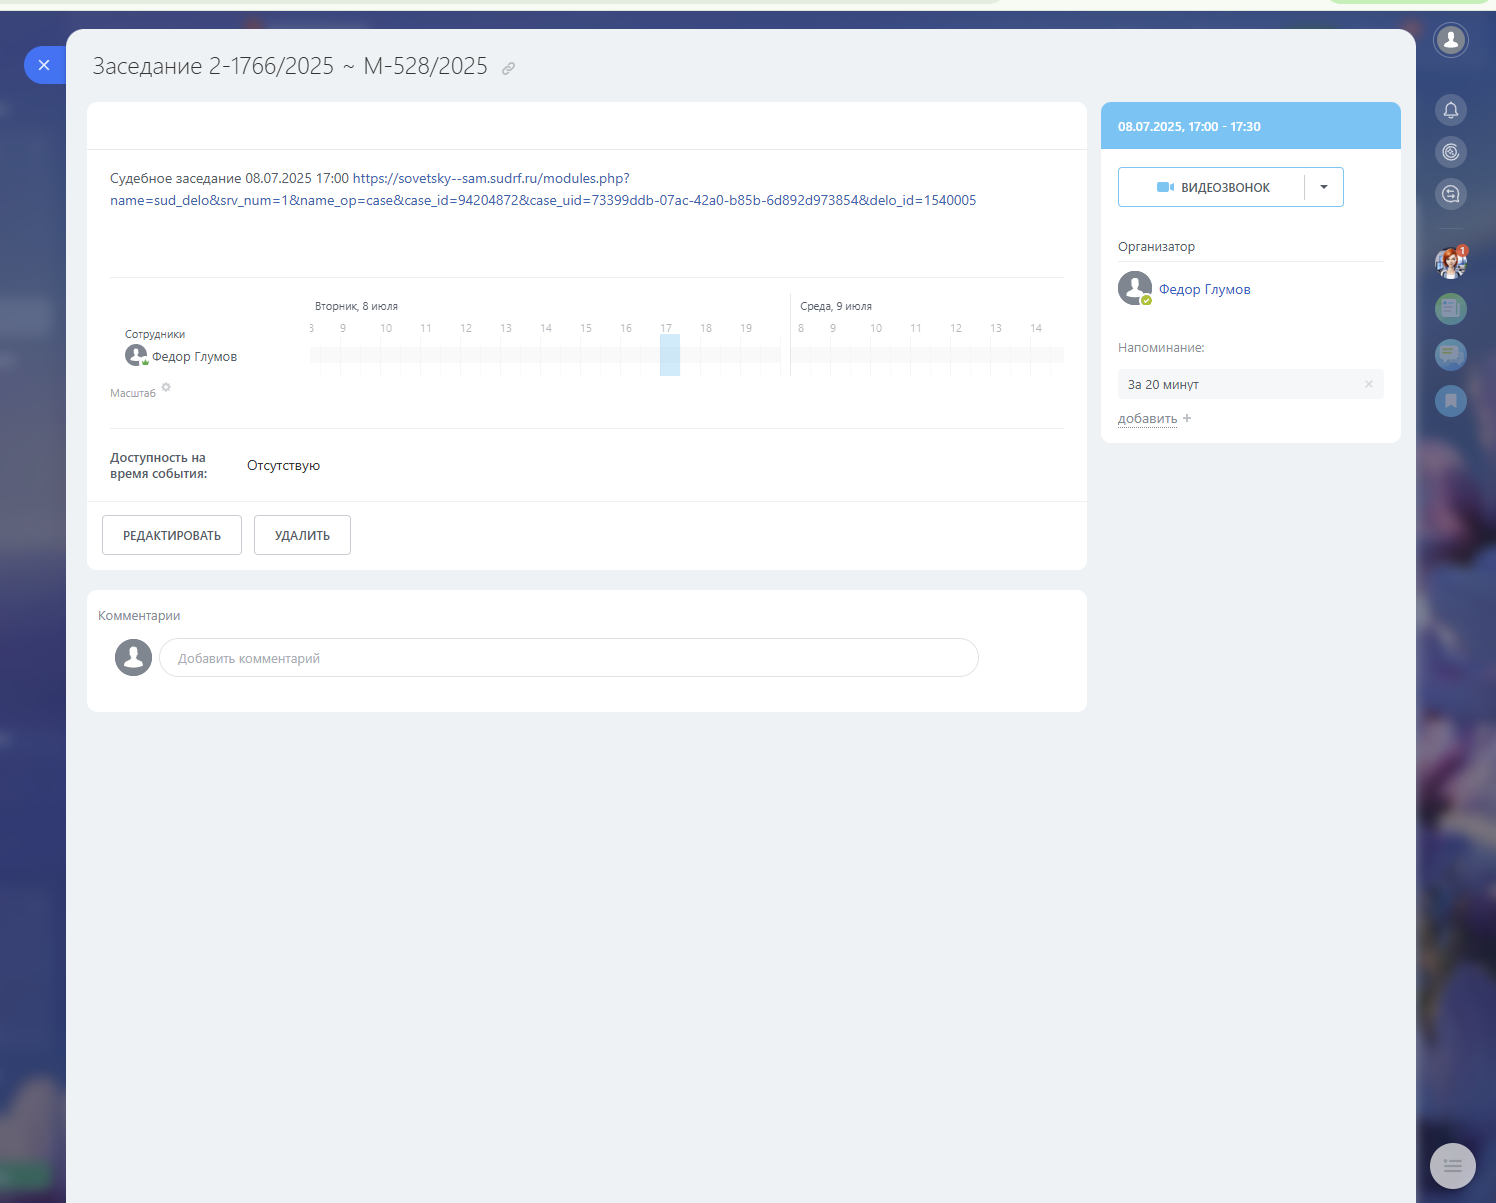Click the 'Добавить комментарий' input field

(x=568, y=658)
